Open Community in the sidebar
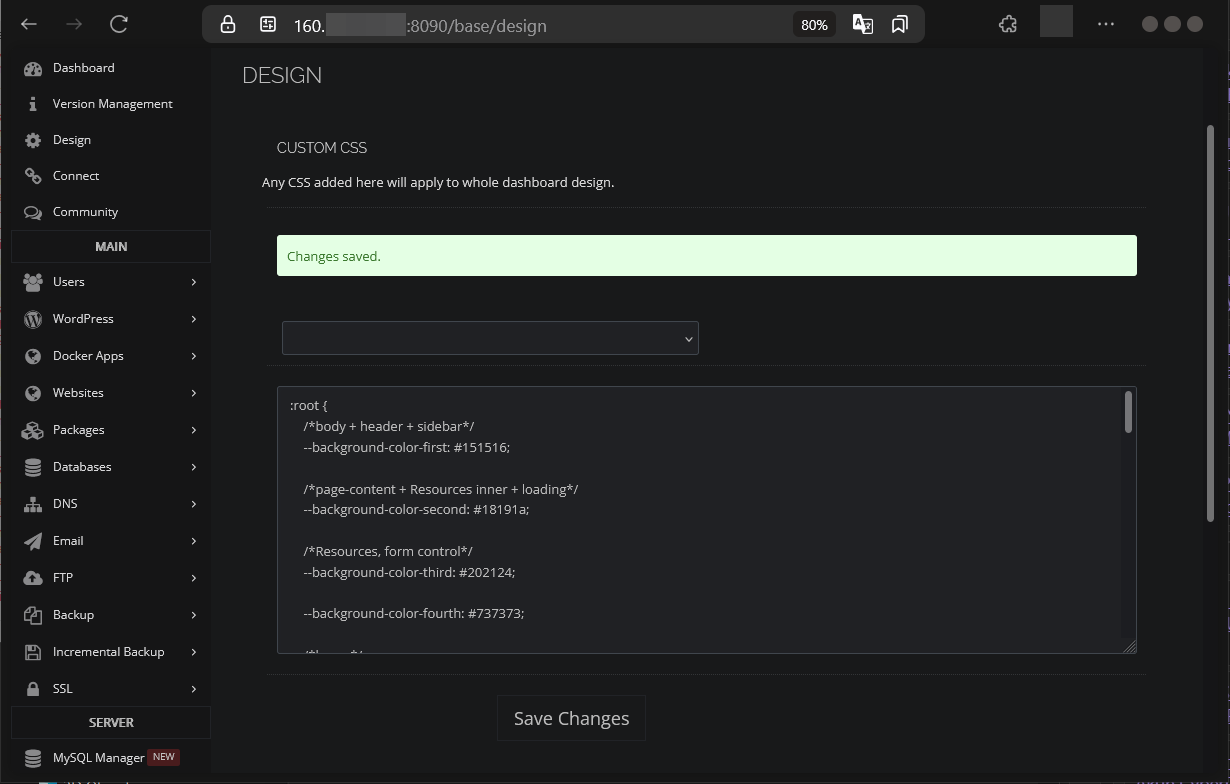Viewport: 1230px width, 784px height. [85, 212]
